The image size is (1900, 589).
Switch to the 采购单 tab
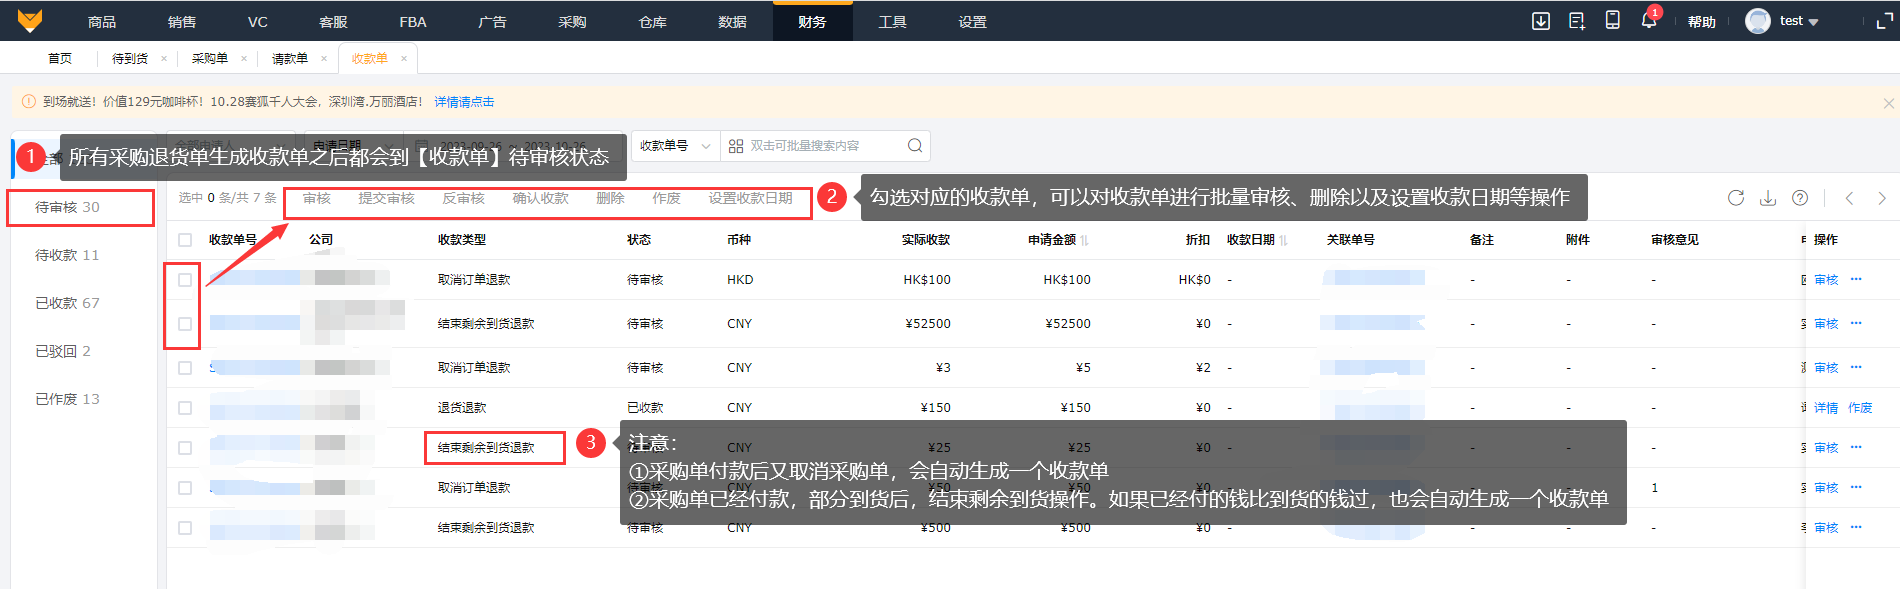(210, 59)
